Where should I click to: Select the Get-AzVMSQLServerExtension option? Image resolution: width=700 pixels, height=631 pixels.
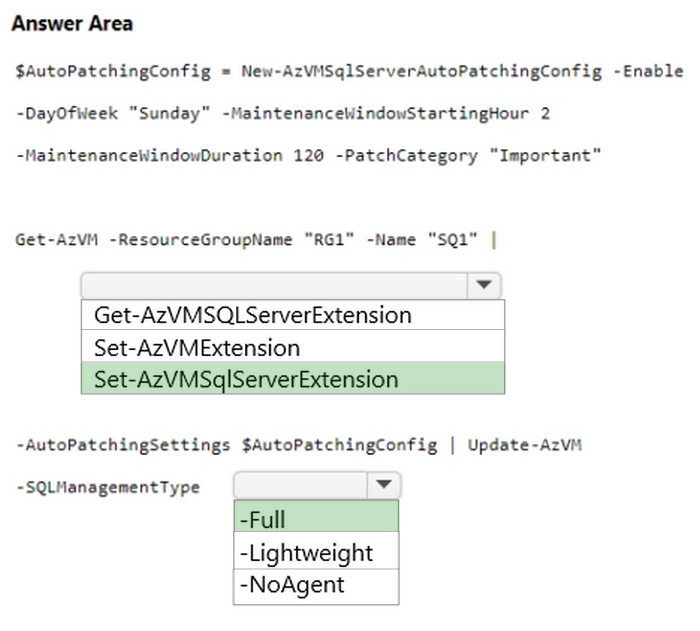(x=253, y=315)
